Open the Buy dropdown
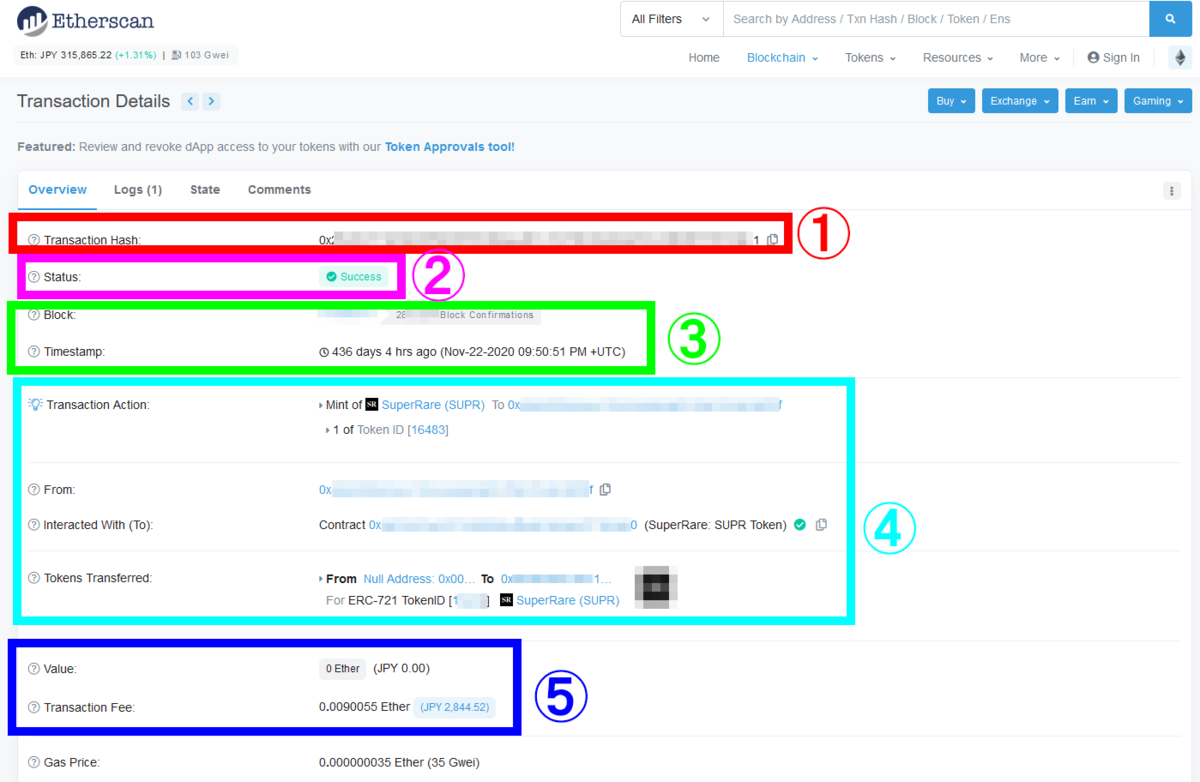The height and width of the screenshot is (782, 1200). pos(951,101)
